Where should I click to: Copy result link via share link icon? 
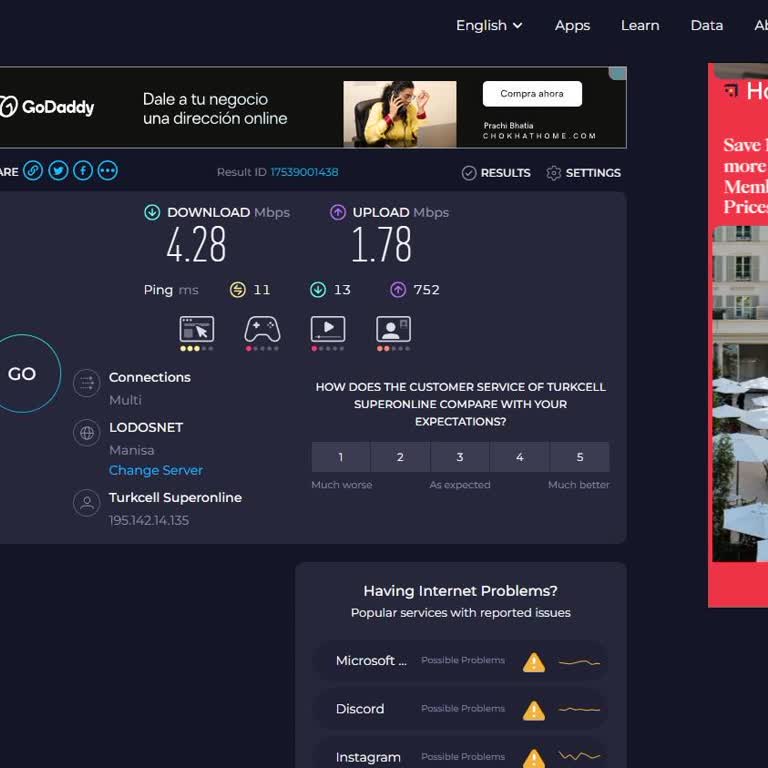[x=33, y=171]
